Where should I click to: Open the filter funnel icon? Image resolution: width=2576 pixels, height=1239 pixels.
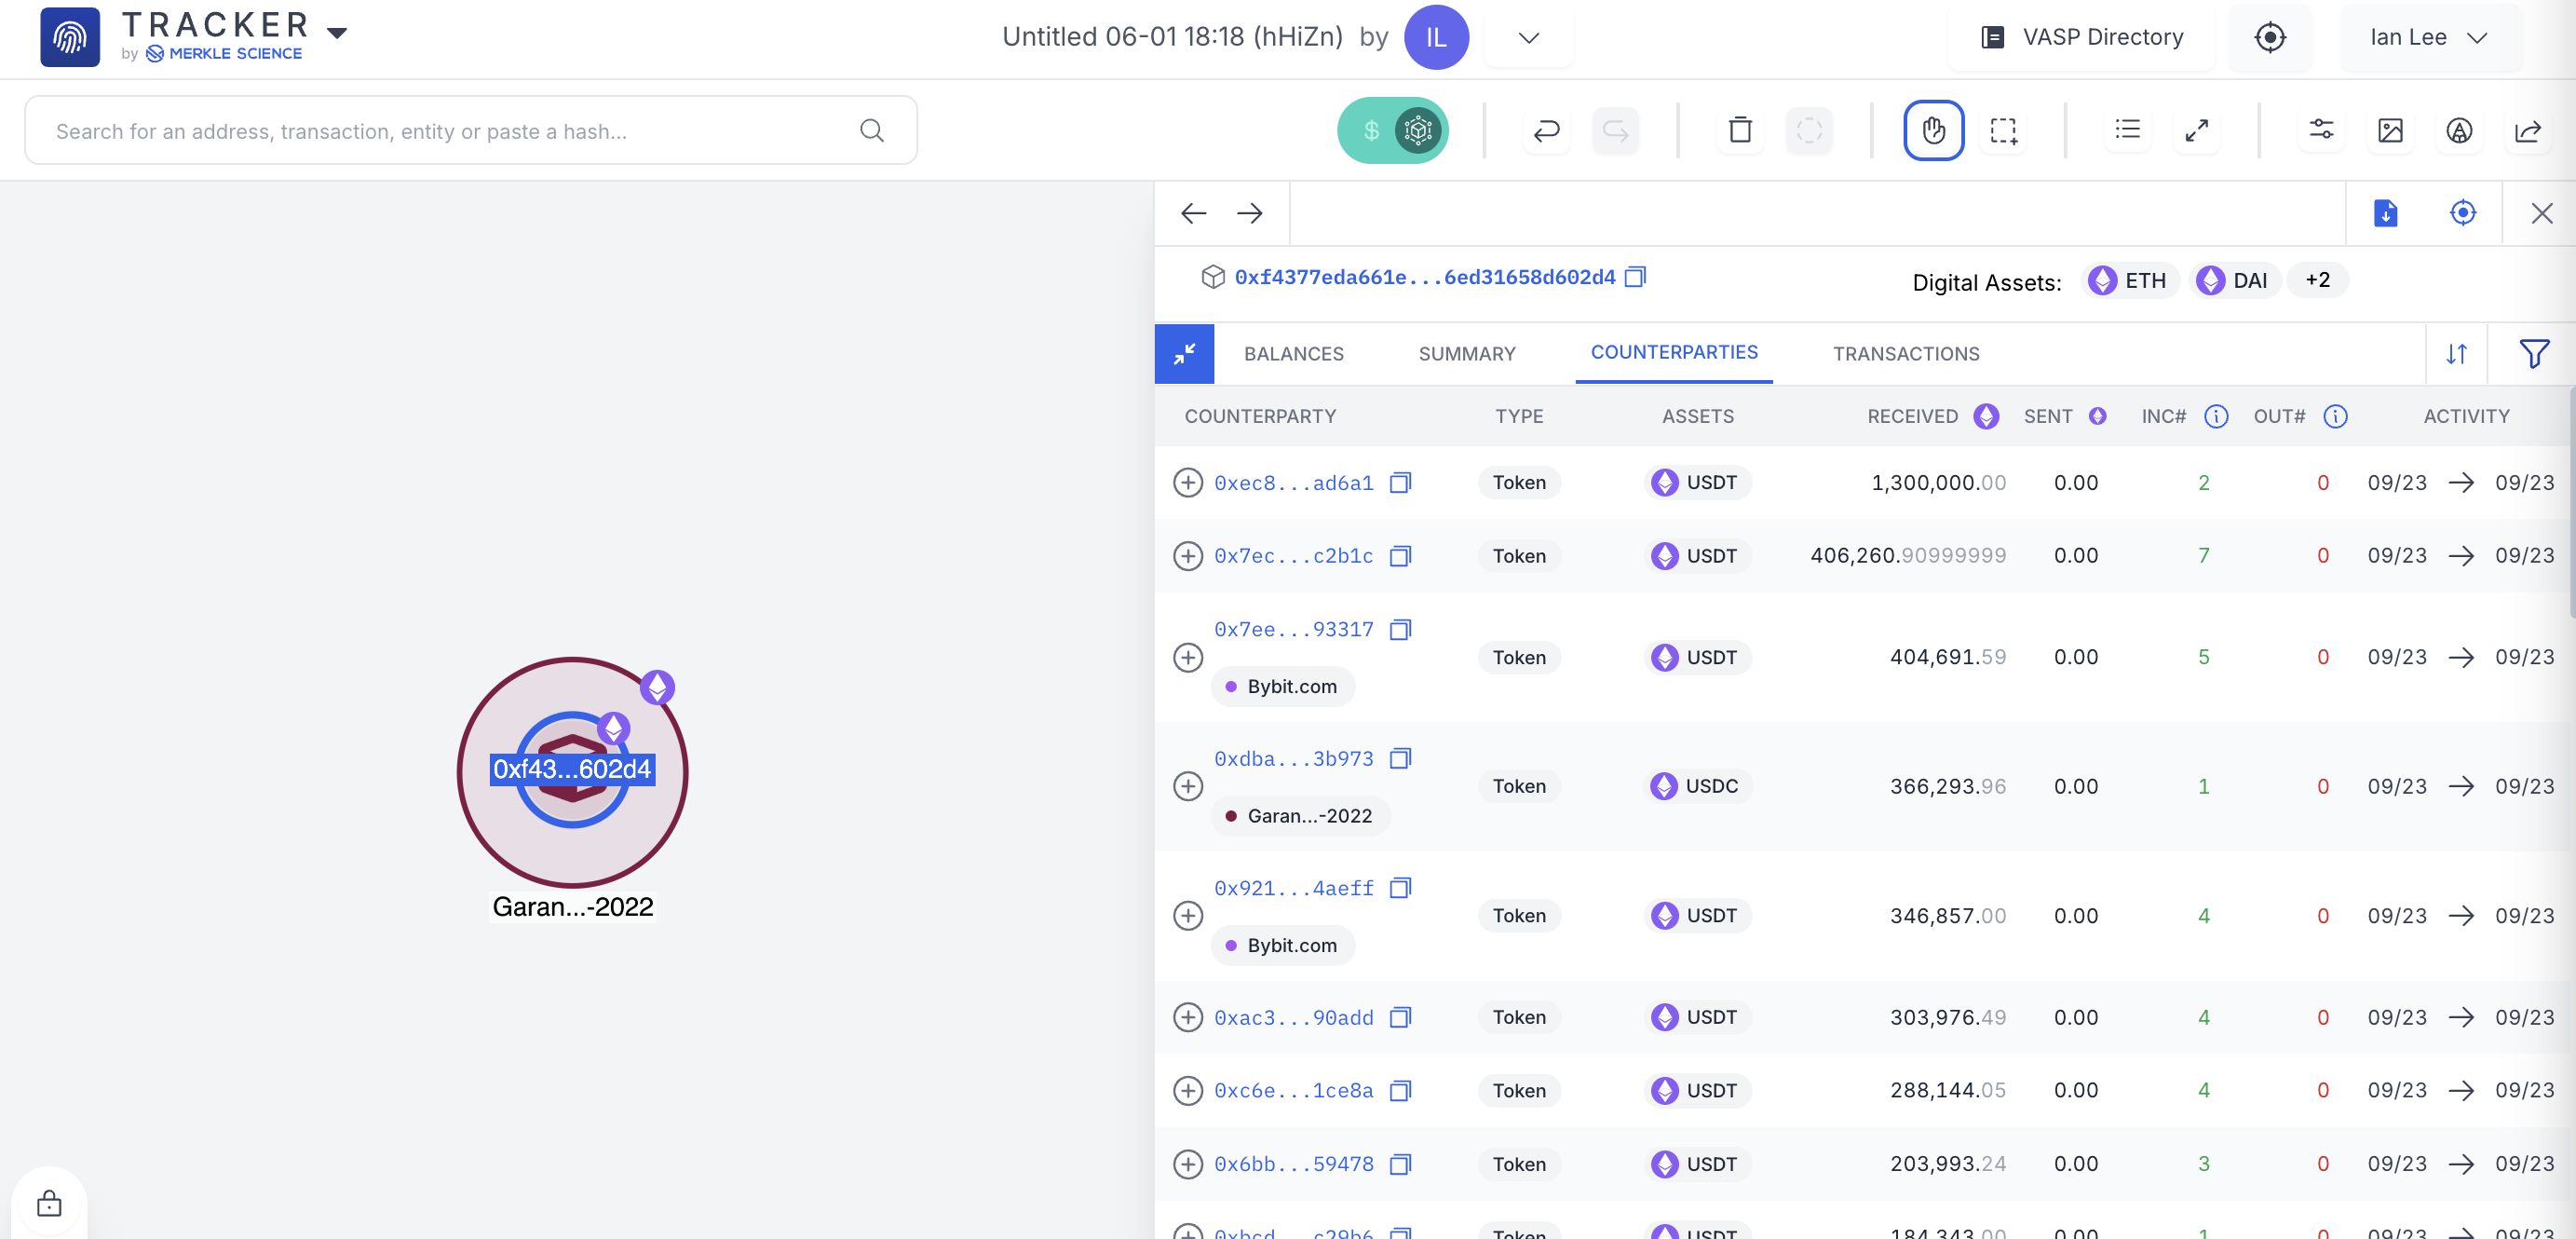(2533, 354)
